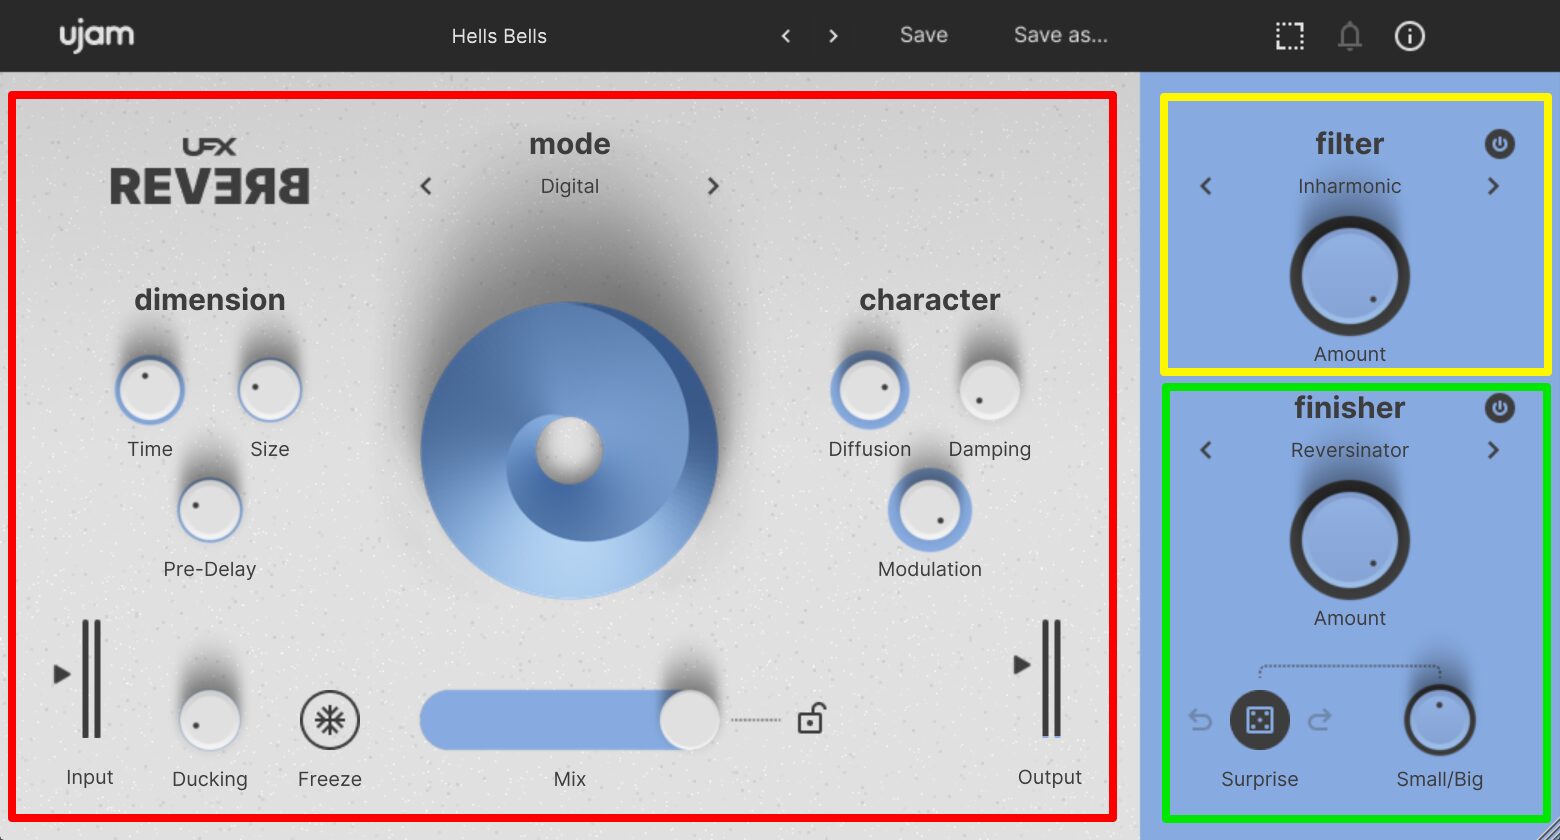The height and width of the screenshot is (840, 1560).
Task: Select next filter type arrow
Action: (1493, 186)
